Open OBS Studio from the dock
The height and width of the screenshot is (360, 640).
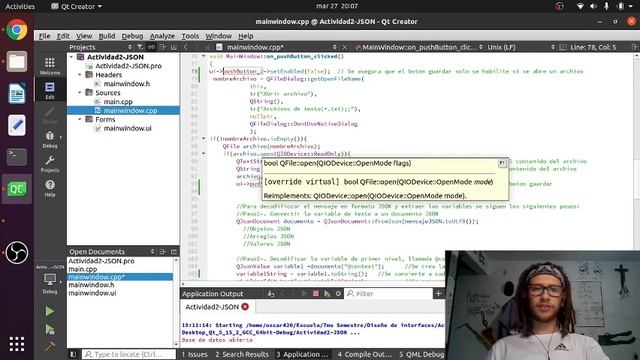point(17,252)
